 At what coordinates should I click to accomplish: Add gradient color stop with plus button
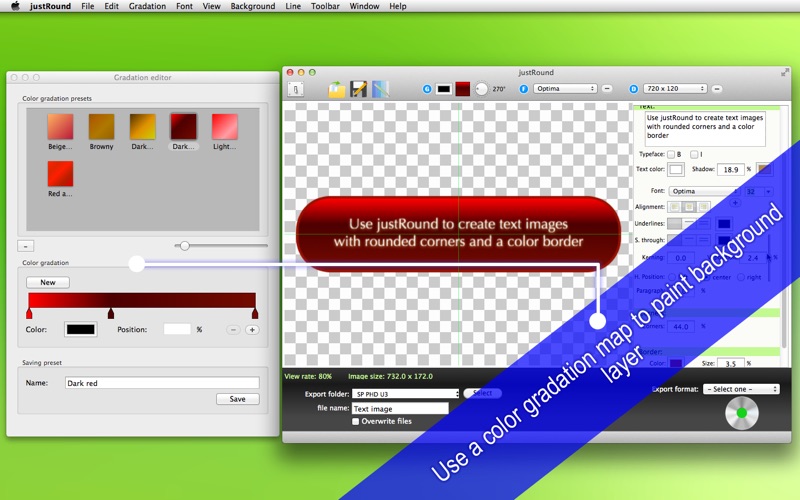coord(252,330)
